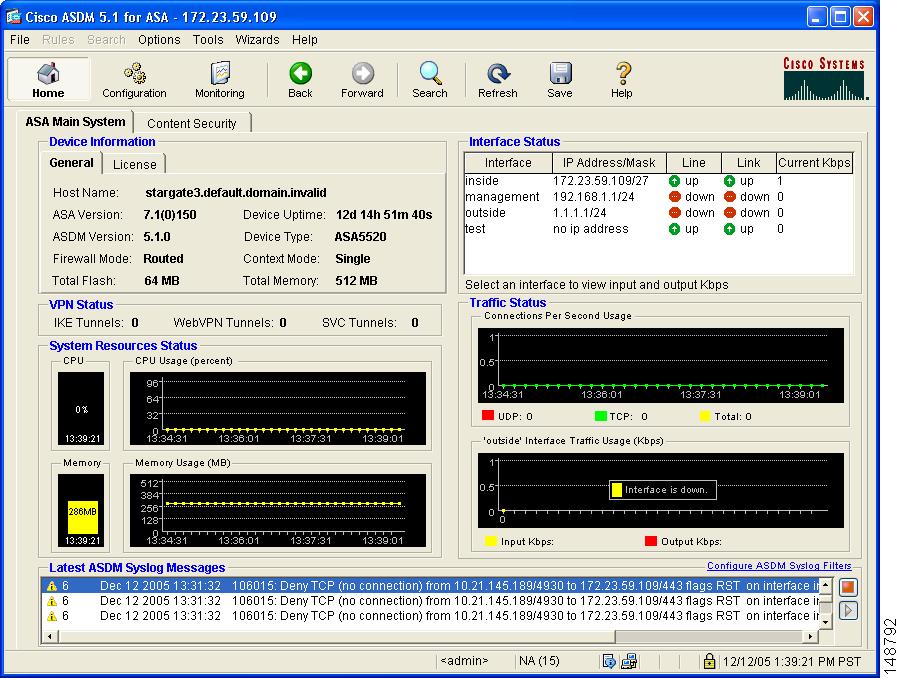Select the outside interface row

(x=658, y=213)
